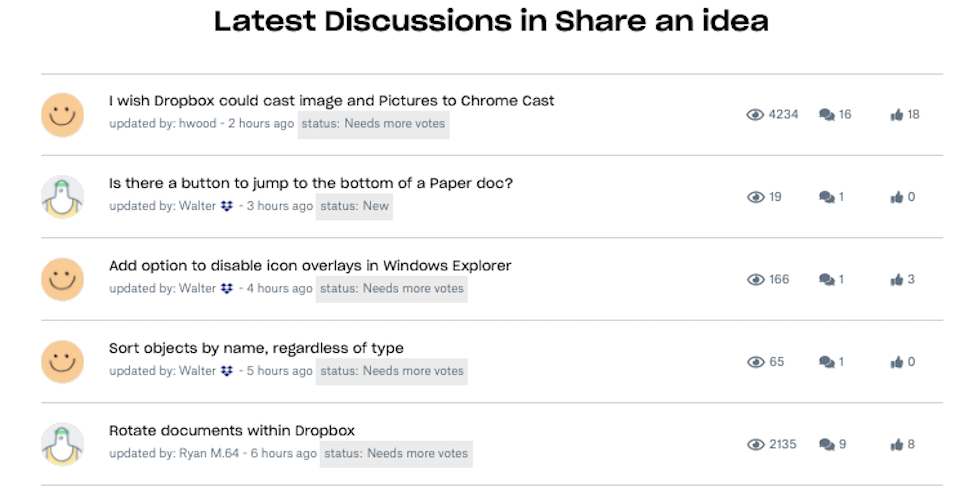Click views eye icon on Rotate documents row

(x=755, y=444)
